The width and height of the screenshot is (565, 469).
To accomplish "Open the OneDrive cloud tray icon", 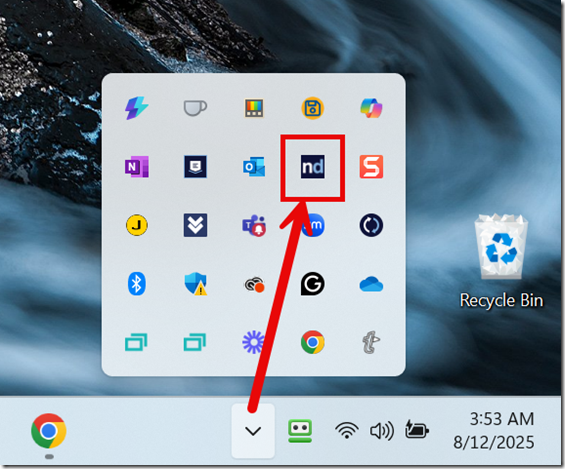I will click(371, 284).
